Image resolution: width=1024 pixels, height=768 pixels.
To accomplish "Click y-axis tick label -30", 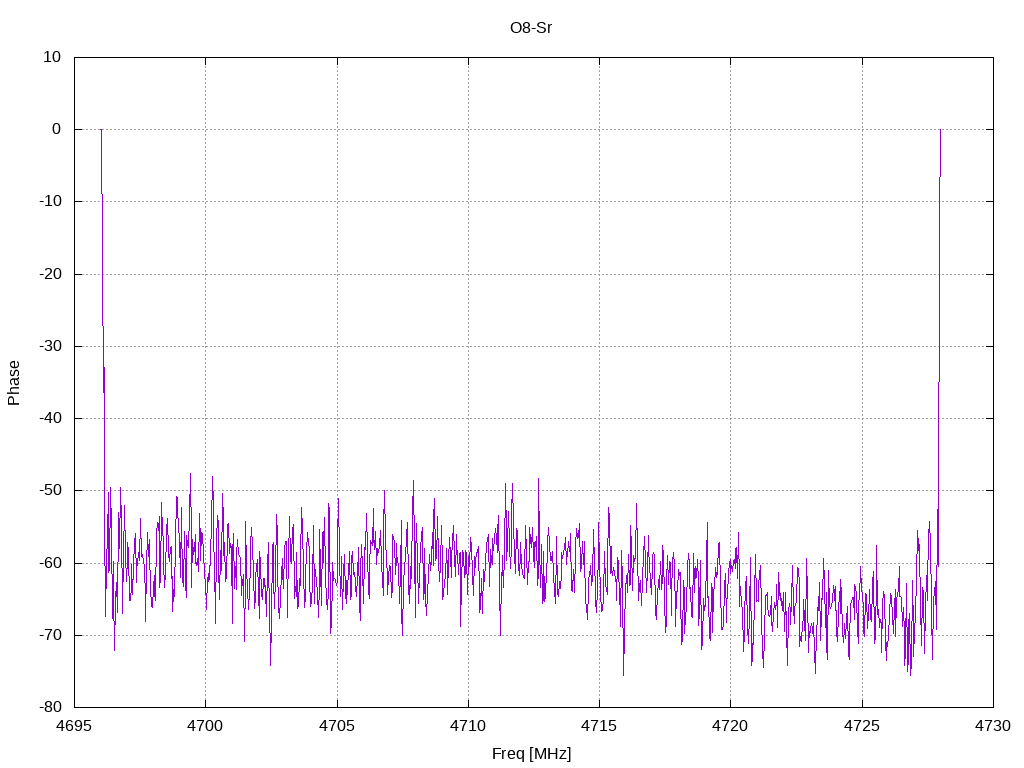I will pyautogui.click(x=50, y=346).
